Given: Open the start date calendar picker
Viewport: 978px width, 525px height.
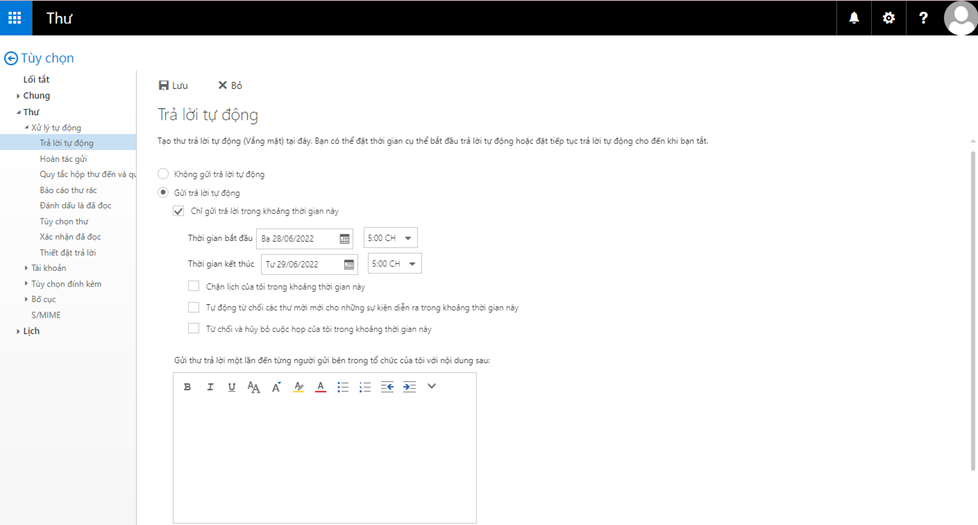Looking at the screenshot, I should pos(345,238).
